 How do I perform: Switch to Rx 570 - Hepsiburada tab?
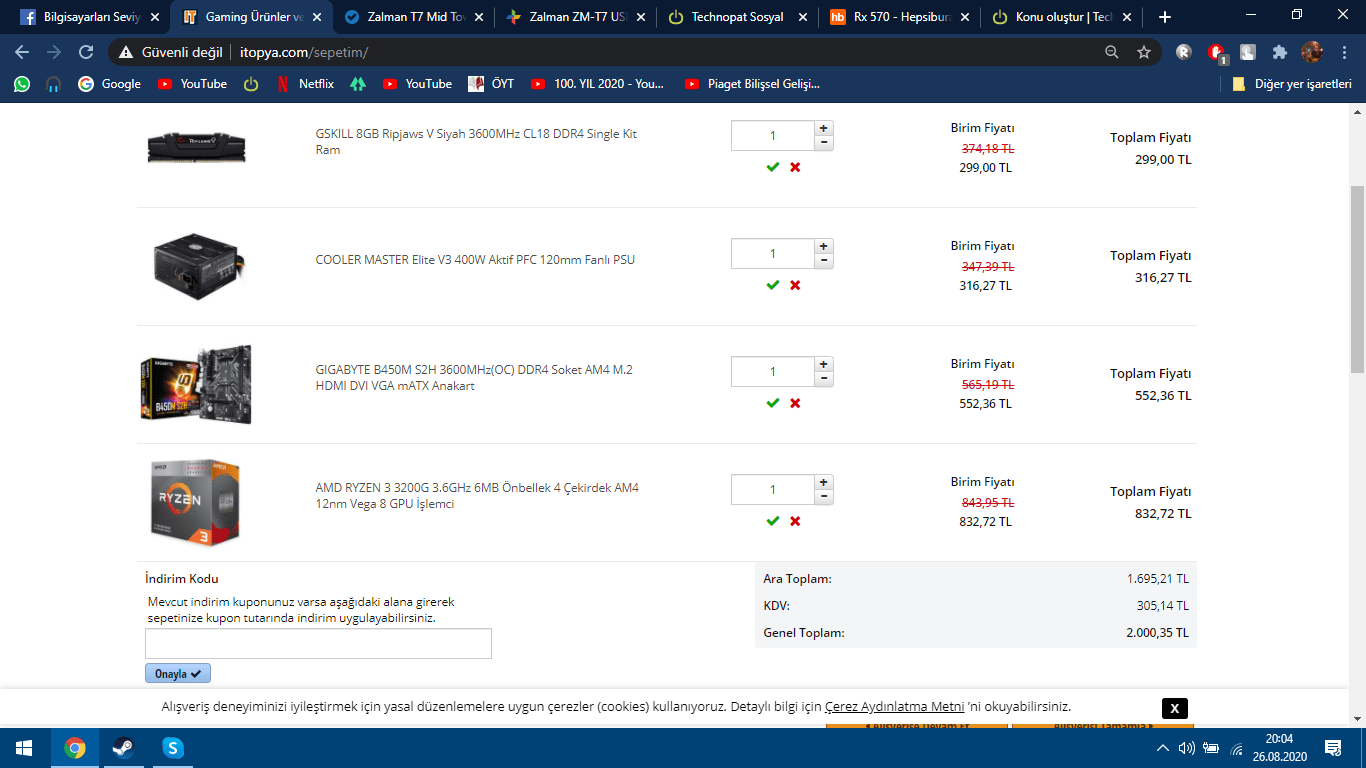[x=900, y=17]
